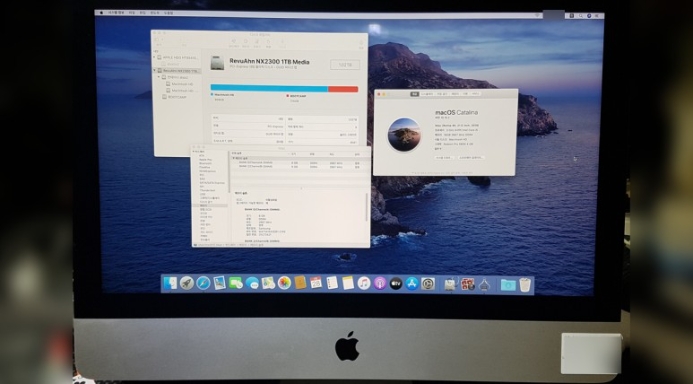This screenshot has height=384, width=693.
Task: Click First Aid in Disk Utility toolbar
Action: pos(234,43)
